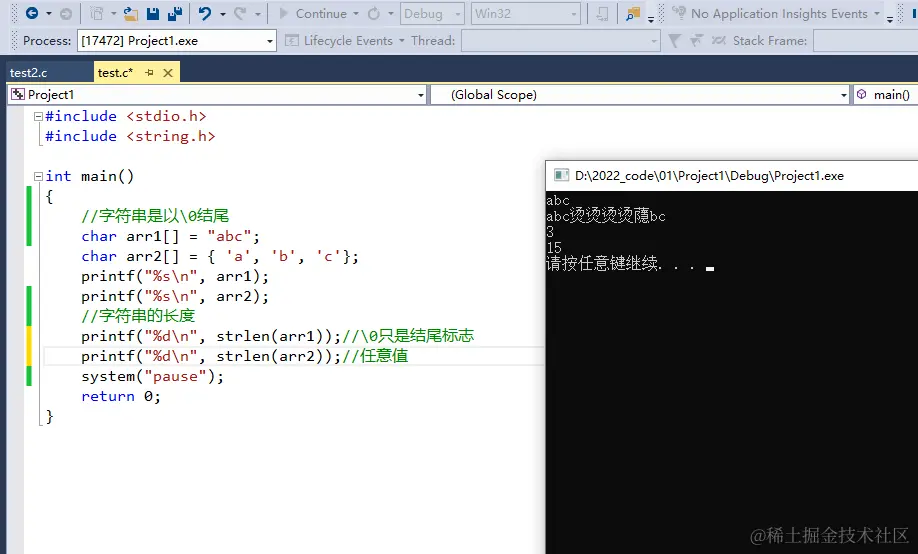Click the console output line '15'

pyautogui.click(x=554, y=248)
